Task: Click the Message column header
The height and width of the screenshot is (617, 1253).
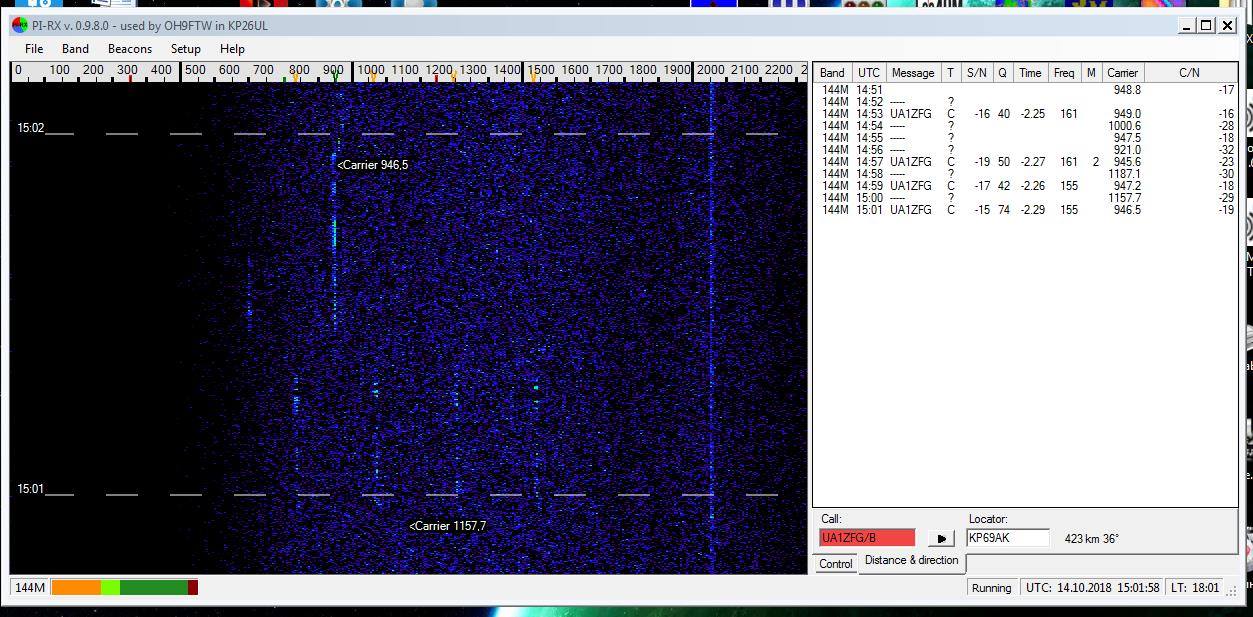Action: [x=913, y=72]
